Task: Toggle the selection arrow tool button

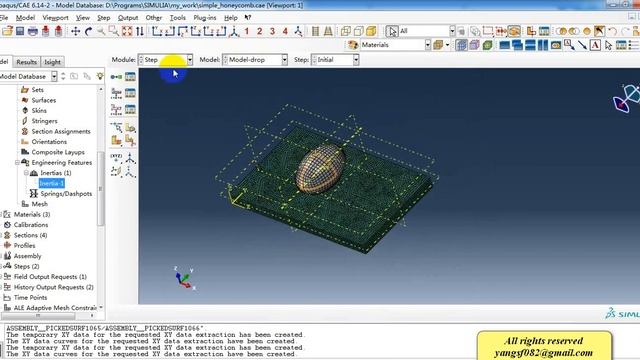Action: (x=392, y=31)
